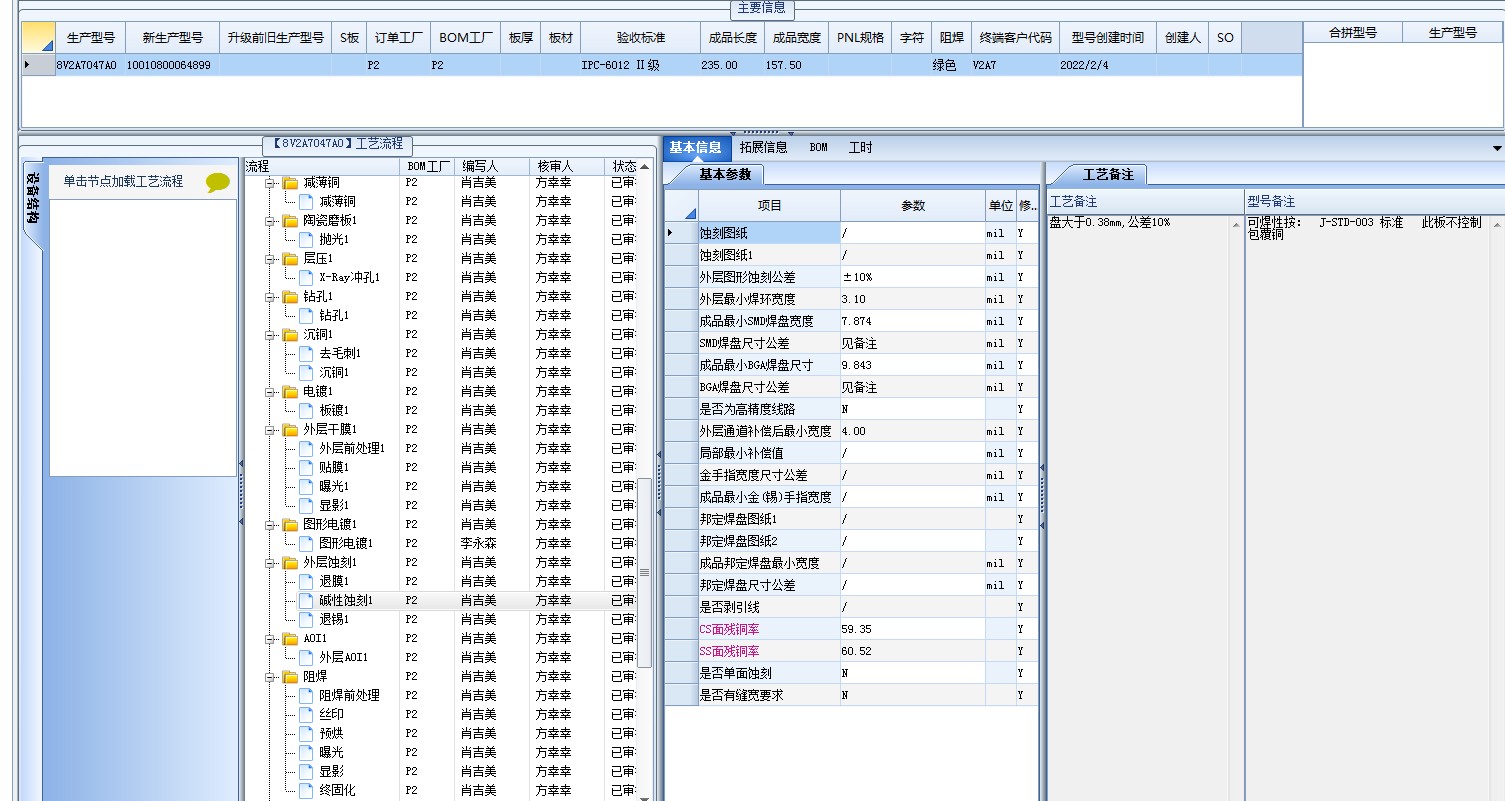Click the select-all corner of the 基本参数 grid
Image resolution: width=1505 pixels, height=801 pixels.
(681, 206)
